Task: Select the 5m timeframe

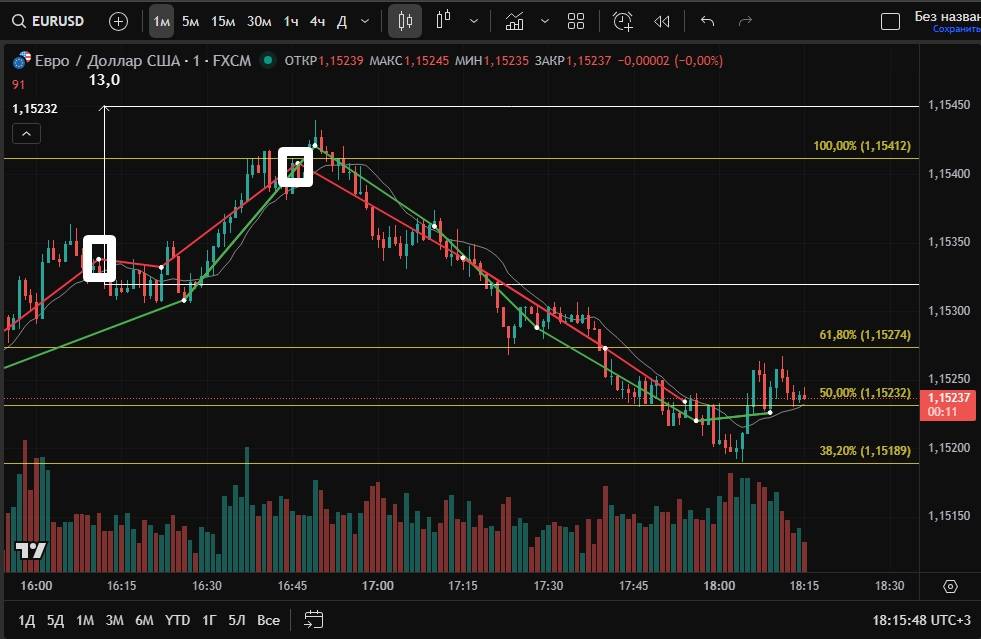Action: (190, 21)
